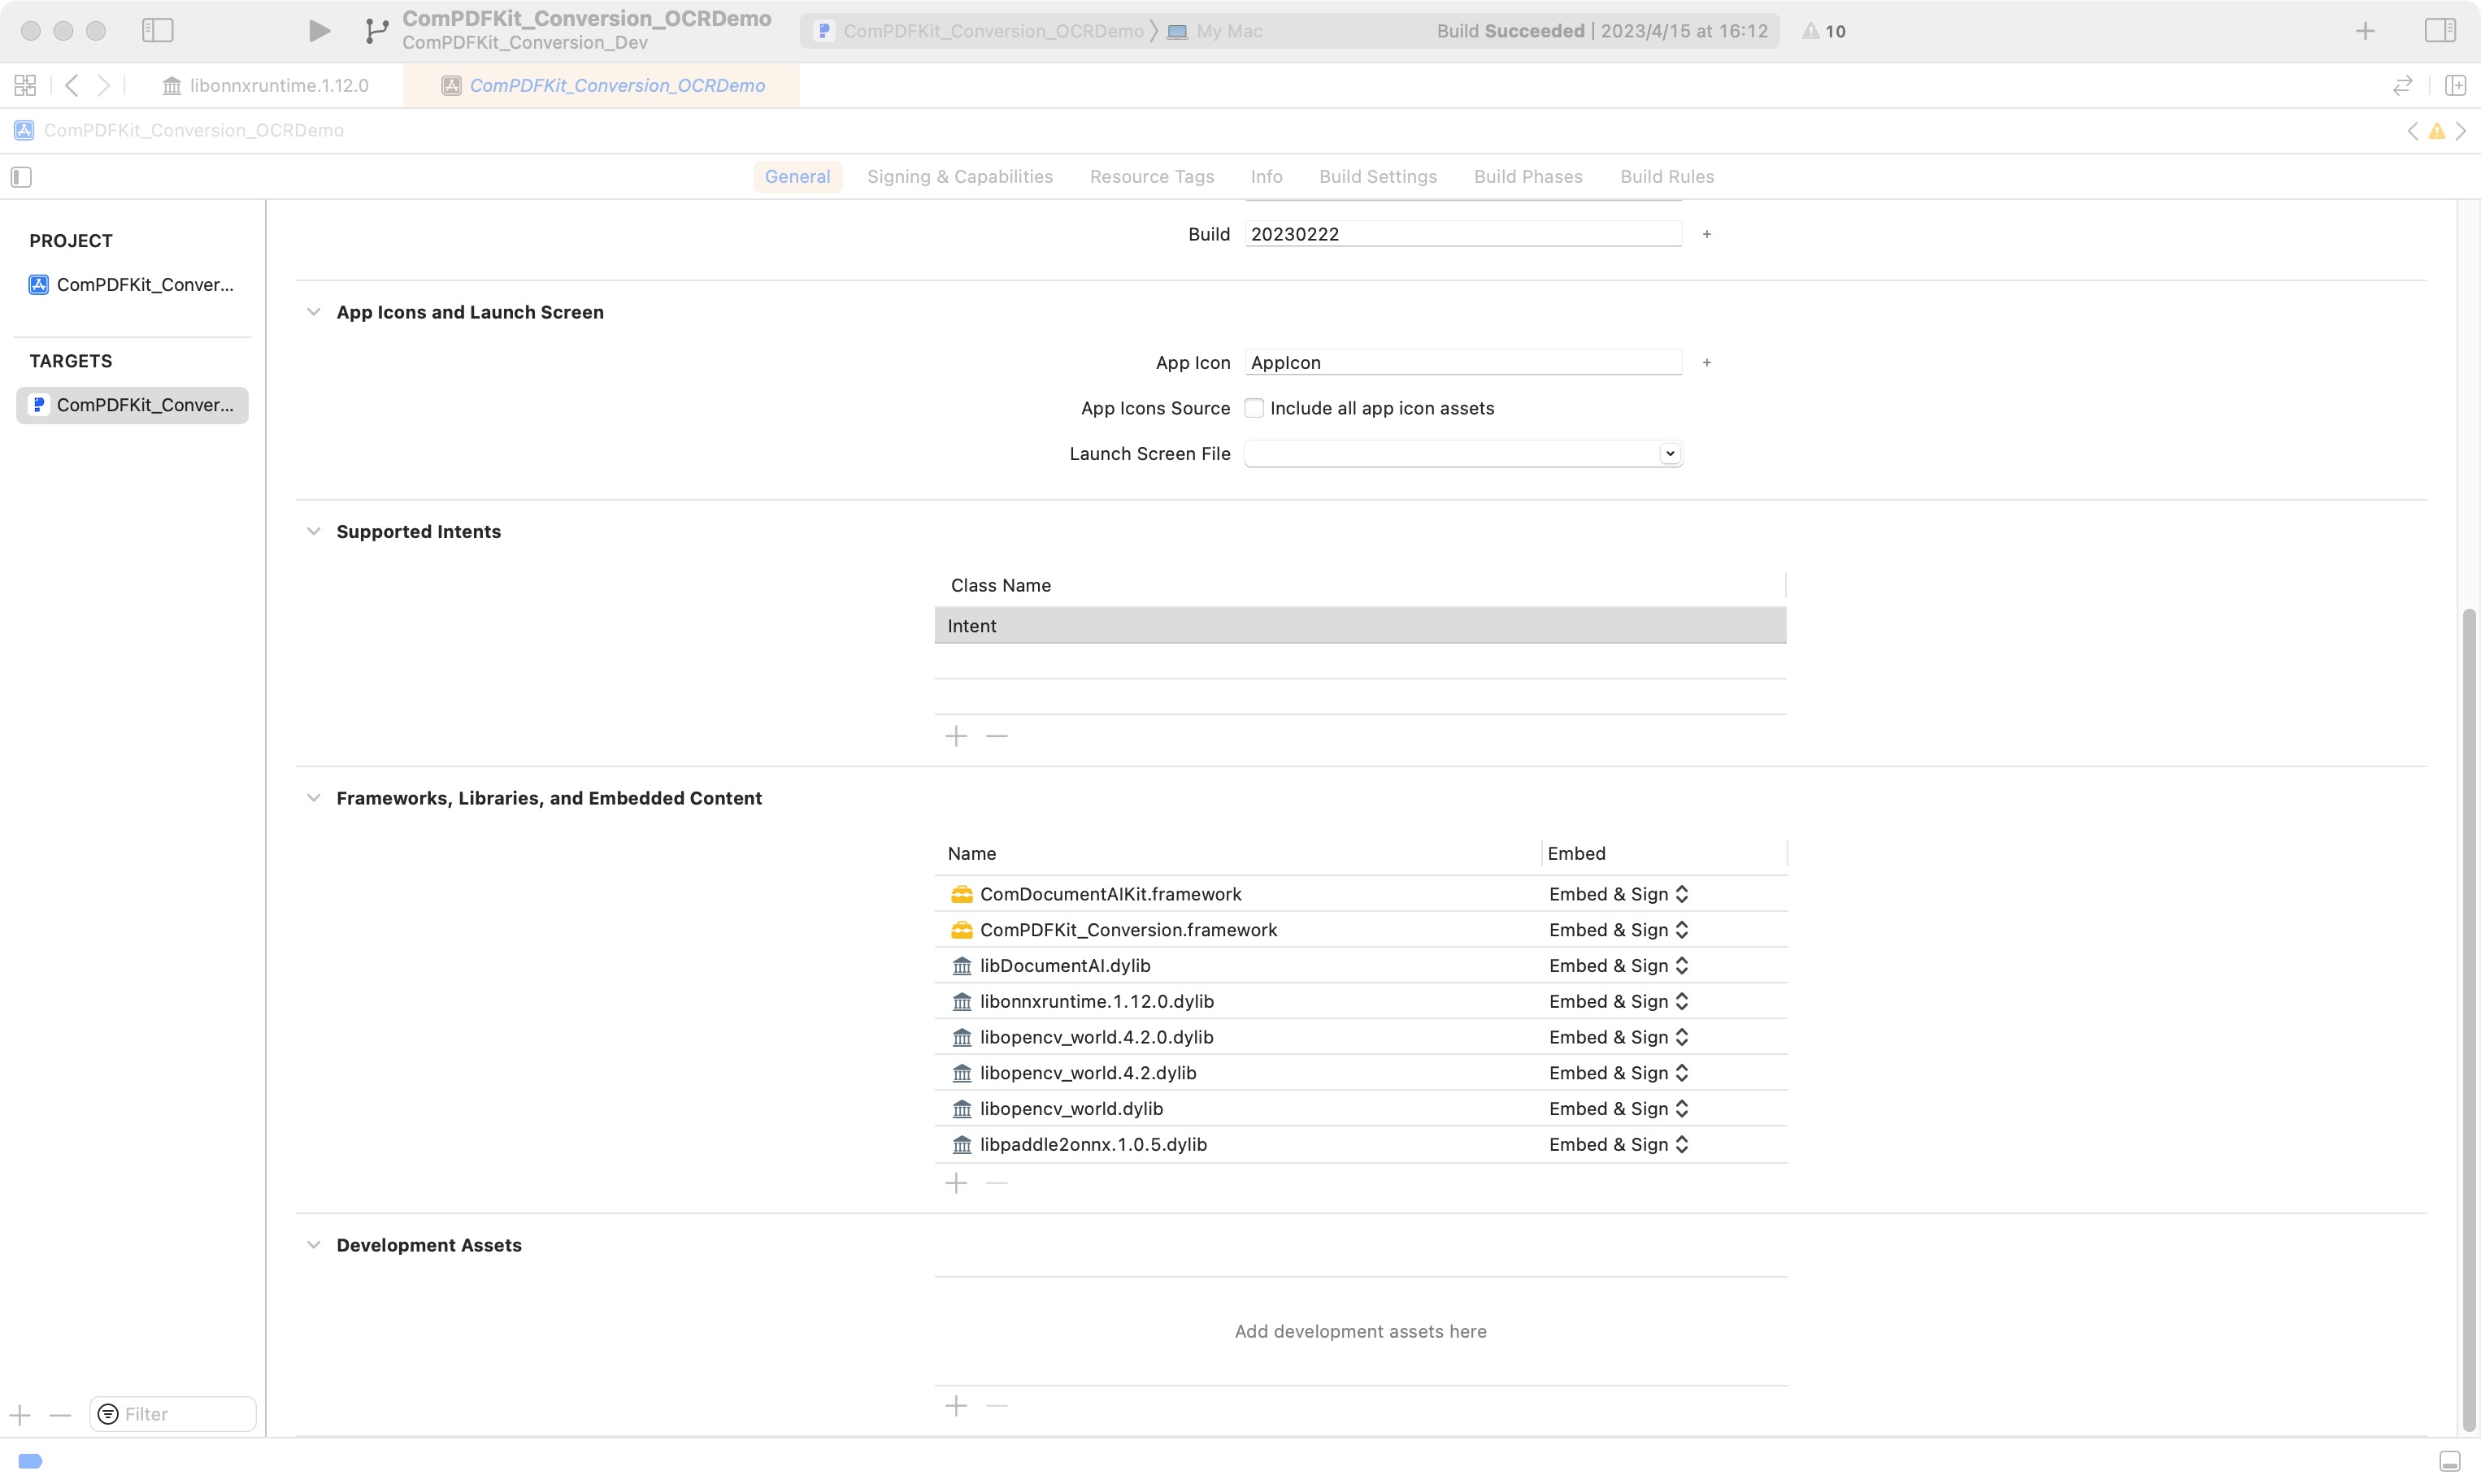Focus the Filter field in targets sidebar
This screenshot has width=2481, height=1484.
(x=173, y=1415)
